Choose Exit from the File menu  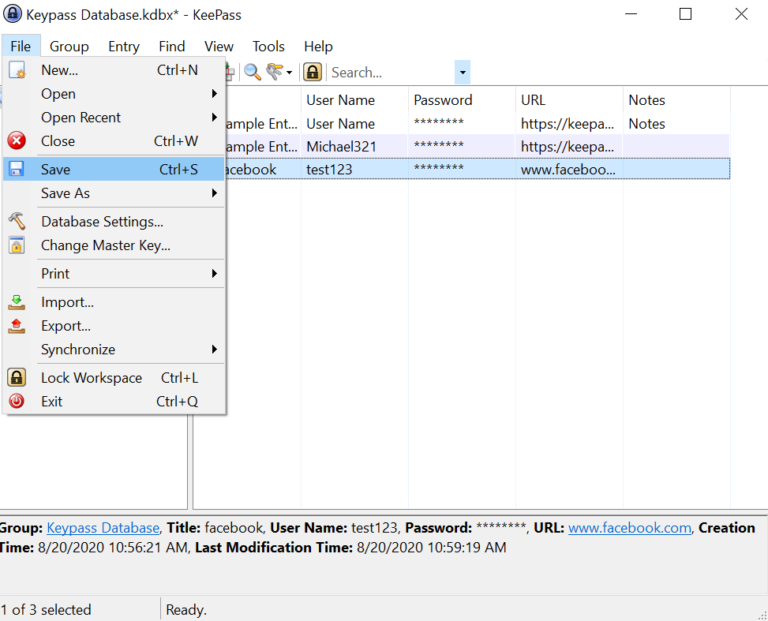tap(114, 401)
